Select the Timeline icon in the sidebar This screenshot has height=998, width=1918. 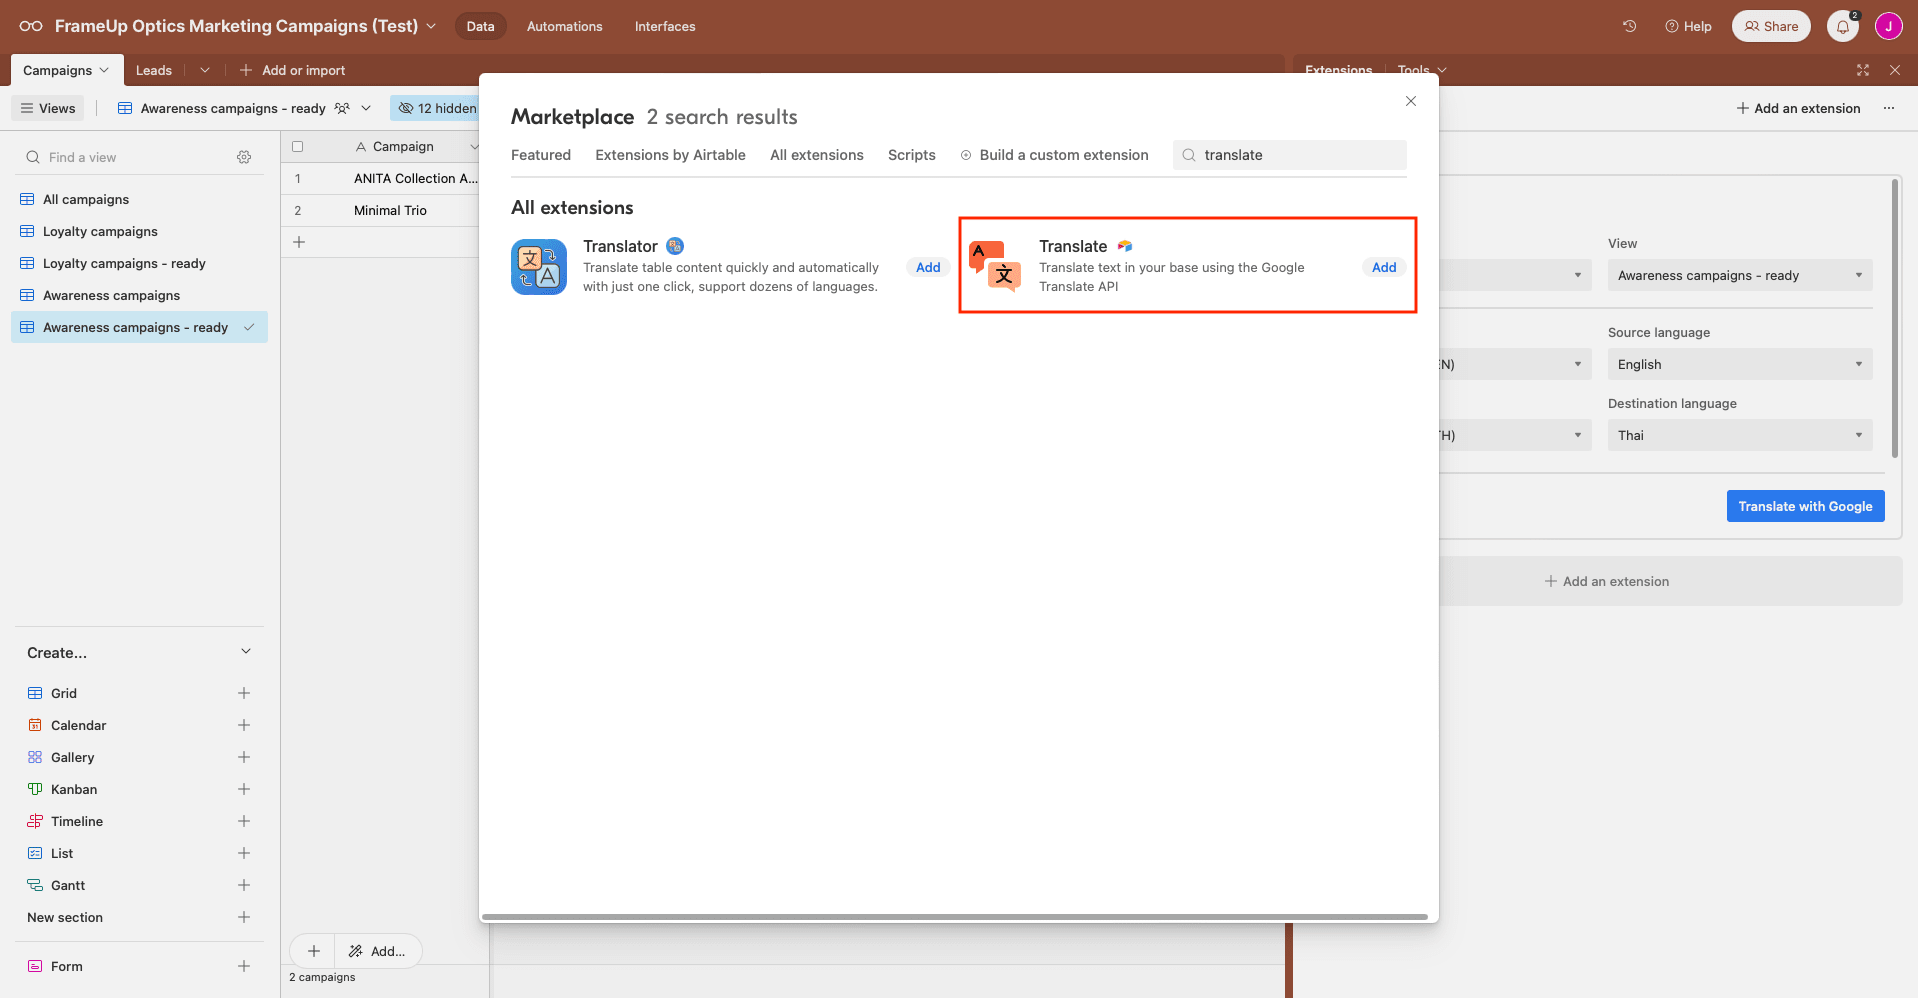coord(35,821)
